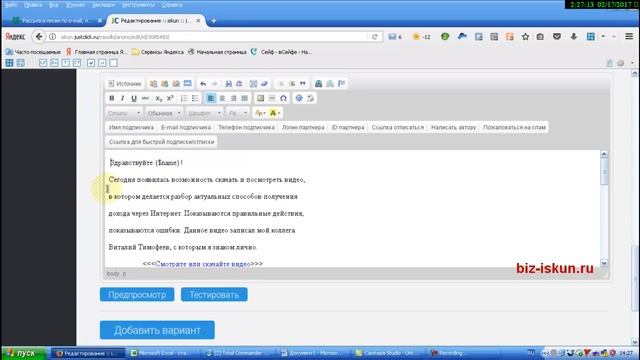Click the editor scroll-down arrow
The image size is (640, 360).
click(x=604, y=264)
